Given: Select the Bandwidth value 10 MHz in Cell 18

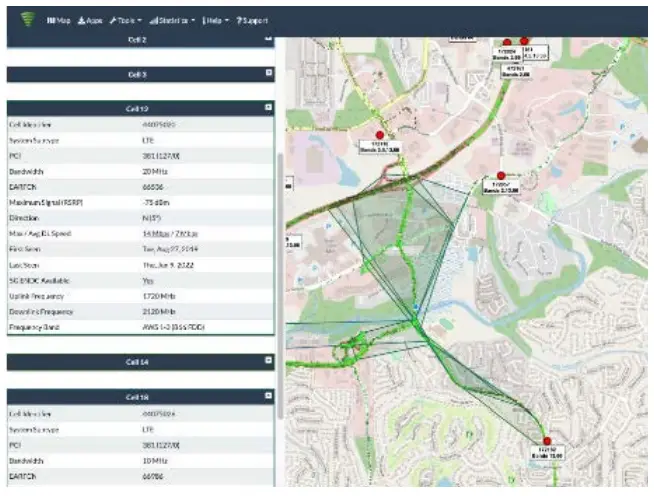Looking at the screenshot, I should point(155,461).
